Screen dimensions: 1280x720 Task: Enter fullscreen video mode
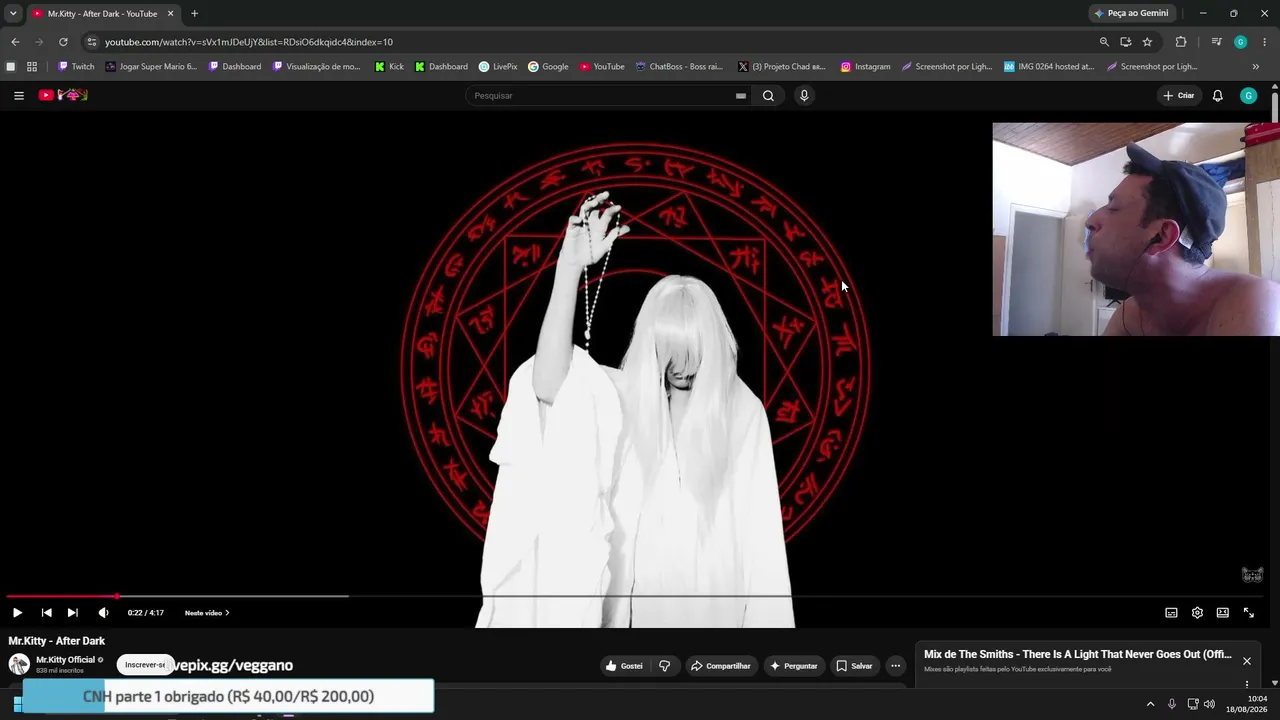point(1249,613)
